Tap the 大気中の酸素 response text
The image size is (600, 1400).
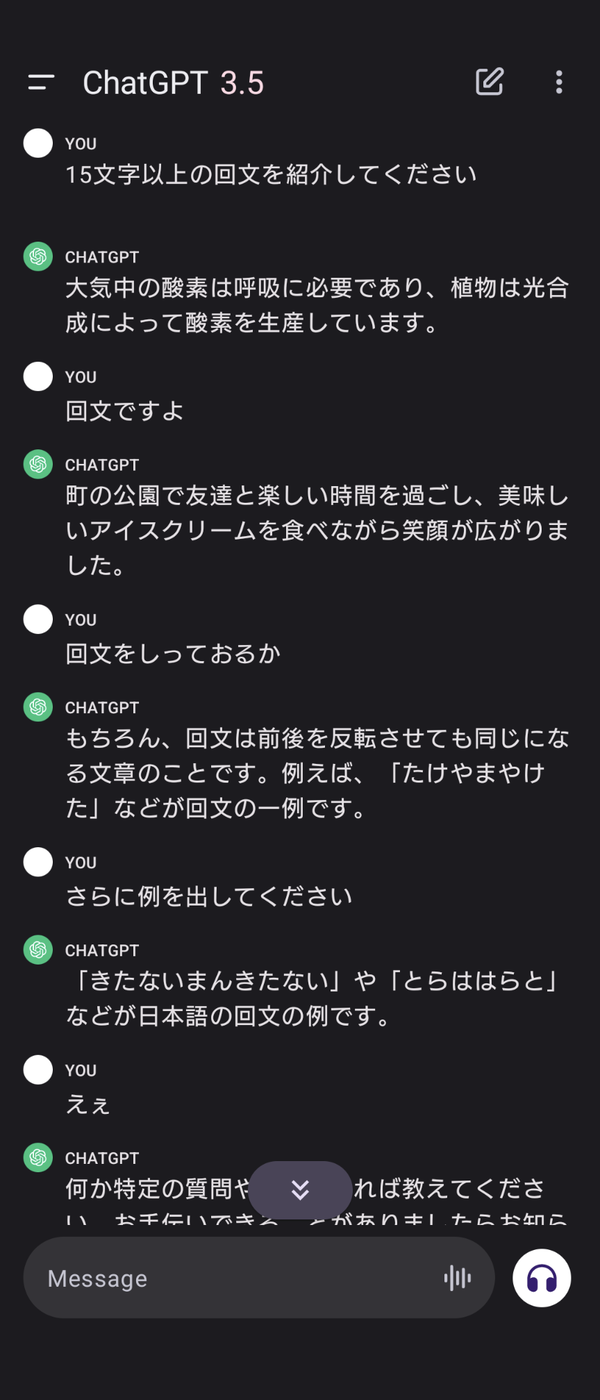click(x=317, y=306)
